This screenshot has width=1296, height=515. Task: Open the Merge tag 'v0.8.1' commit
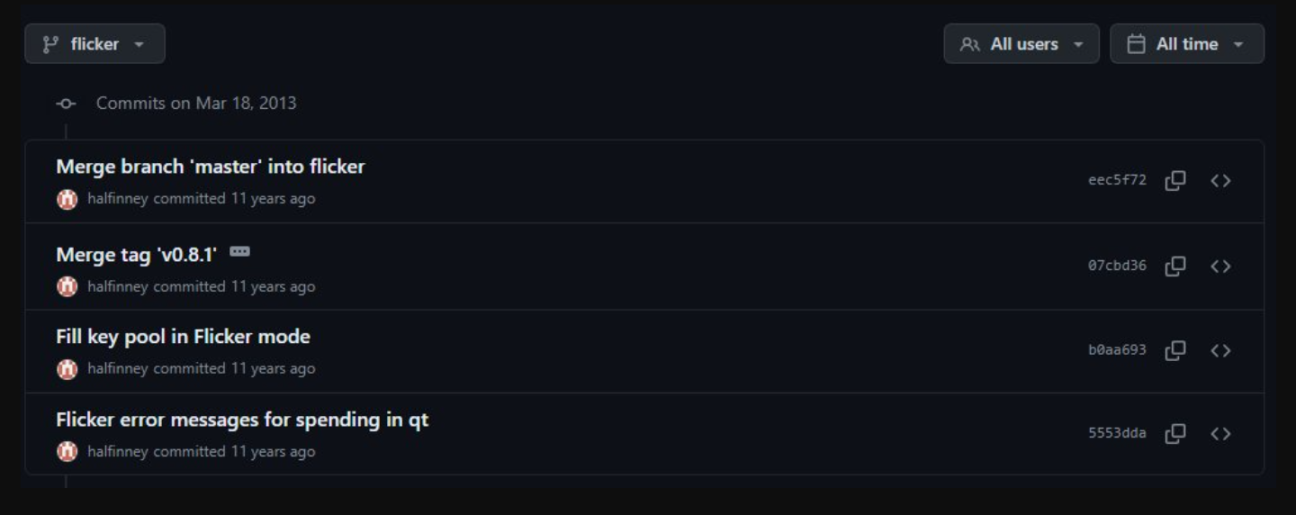coord(136,255)
